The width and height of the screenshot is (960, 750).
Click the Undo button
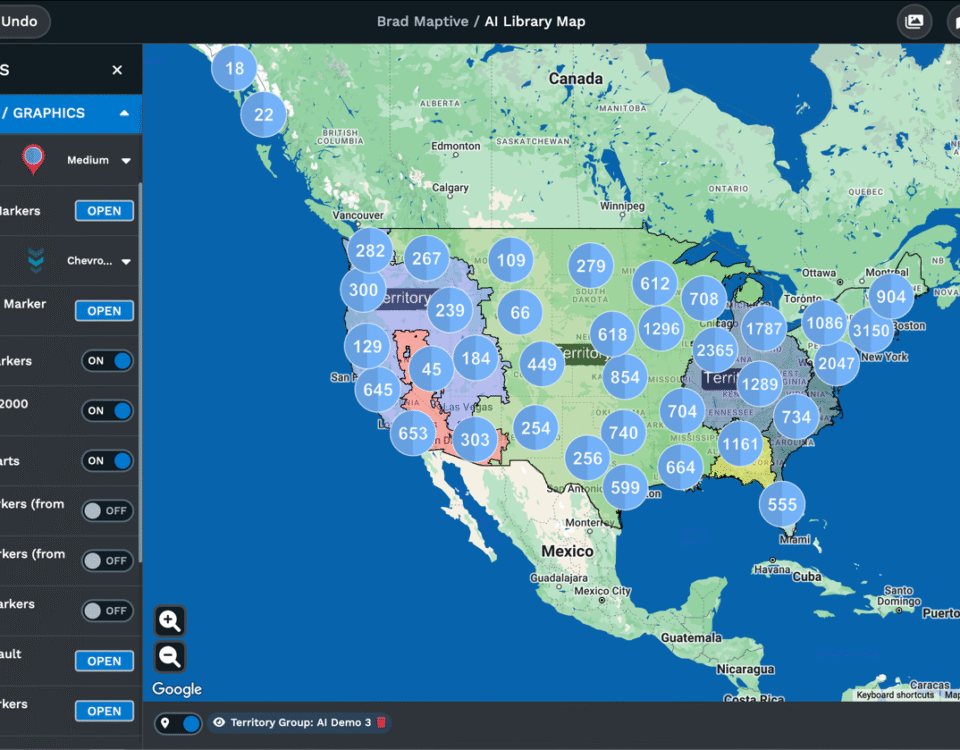(20, 21)
